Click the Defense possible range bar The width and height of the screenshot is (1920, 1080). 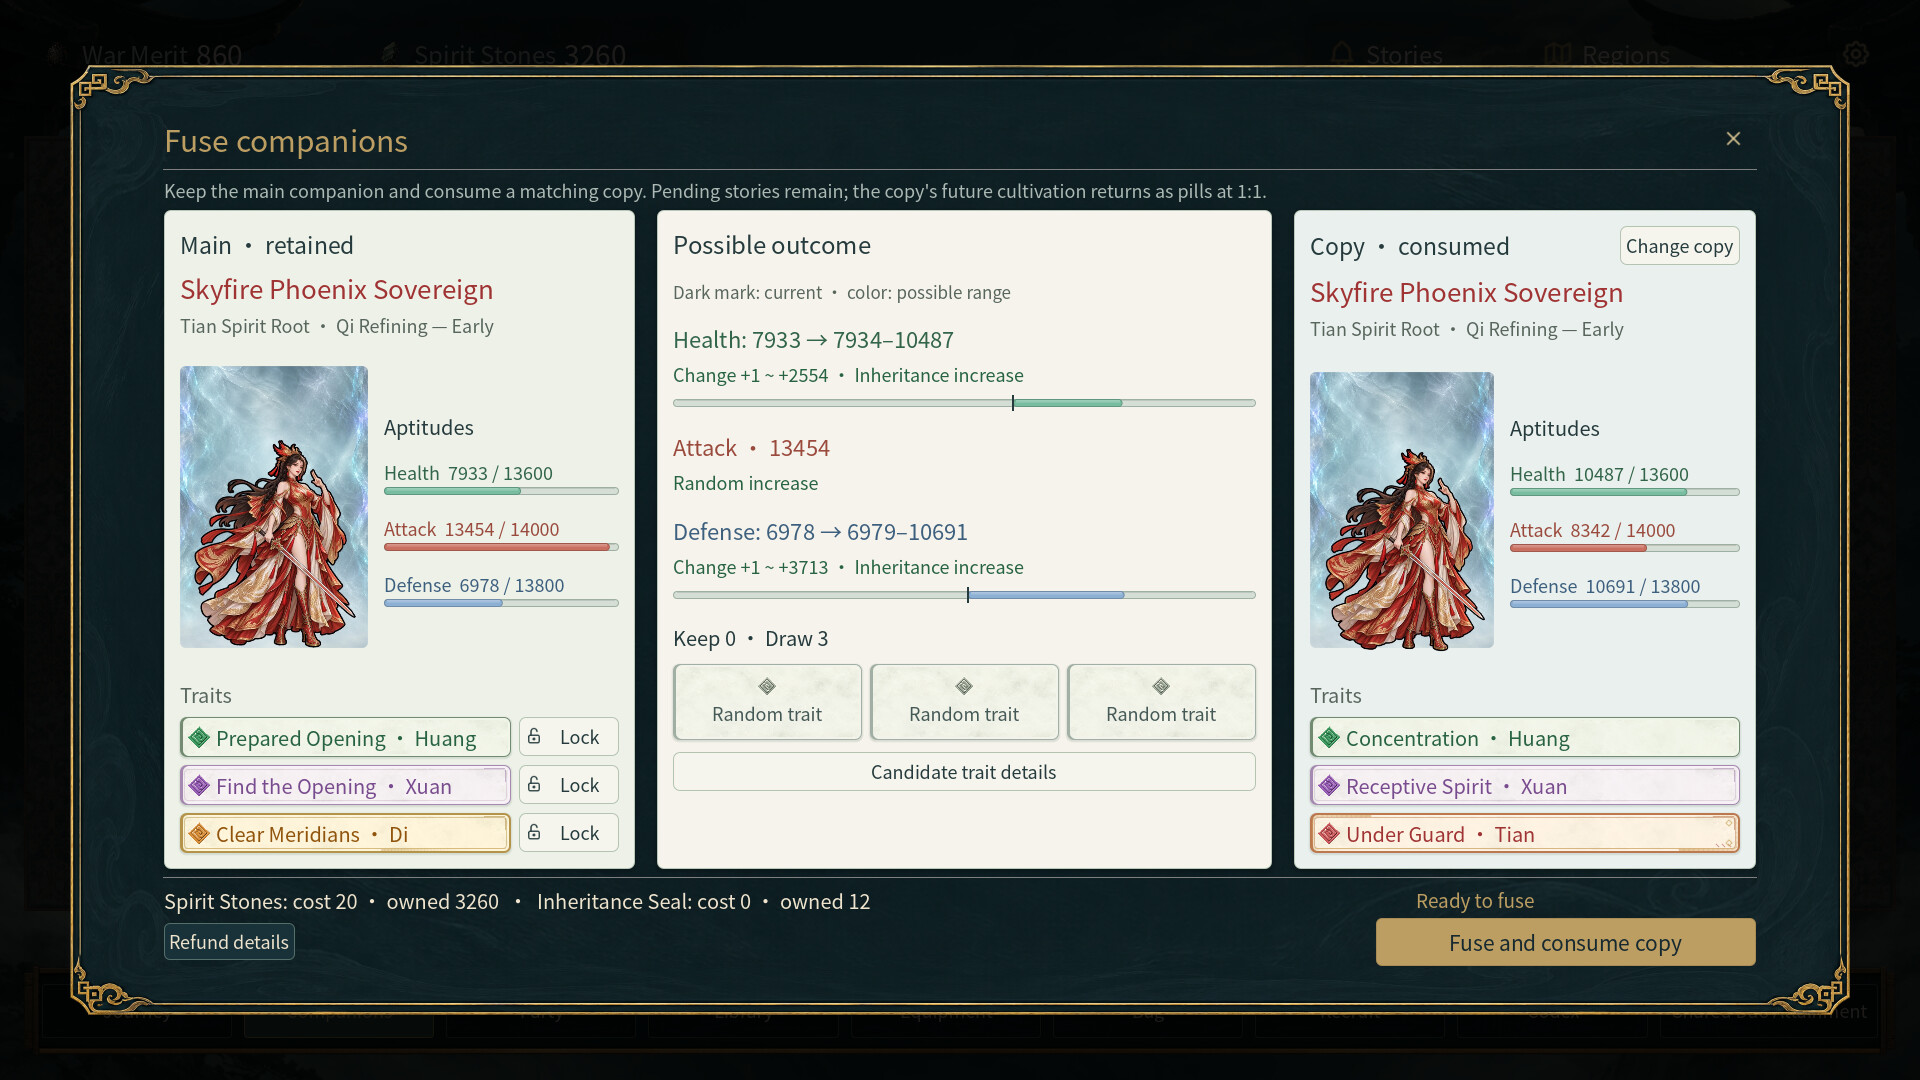coord(964,595)
